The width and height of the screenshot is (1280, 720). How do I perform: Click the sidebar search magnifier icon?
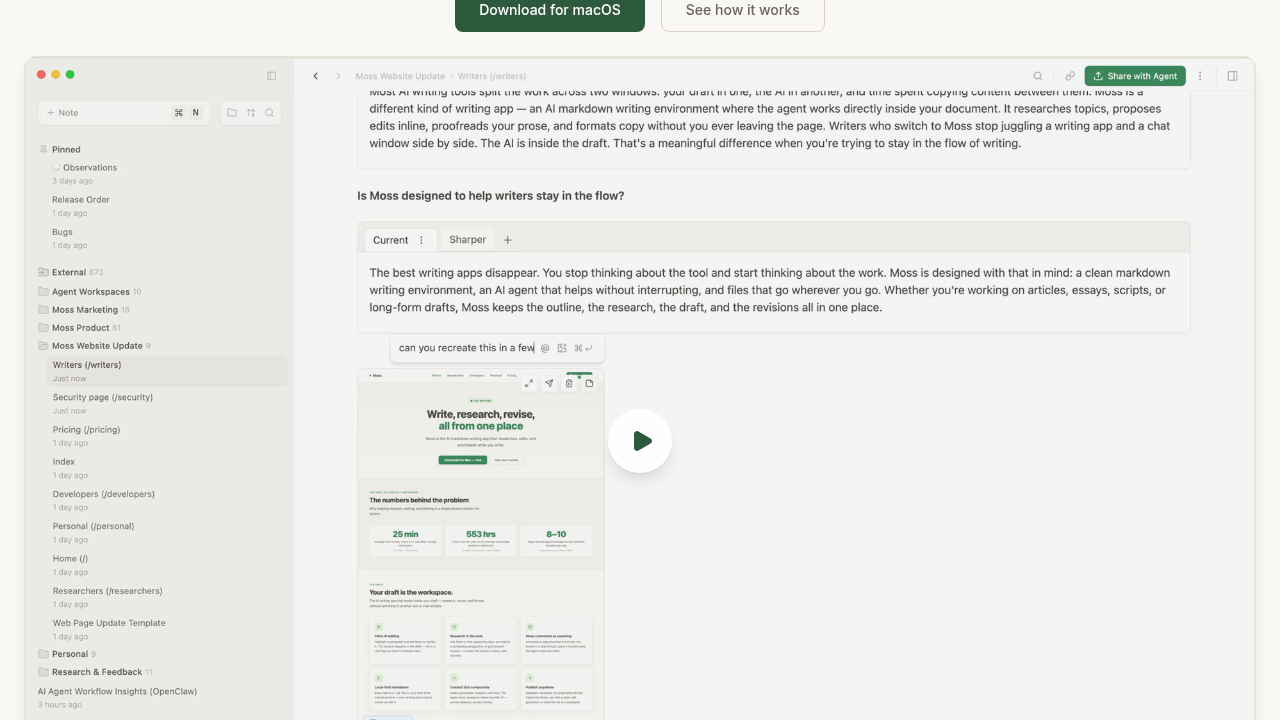coord(270,113)
